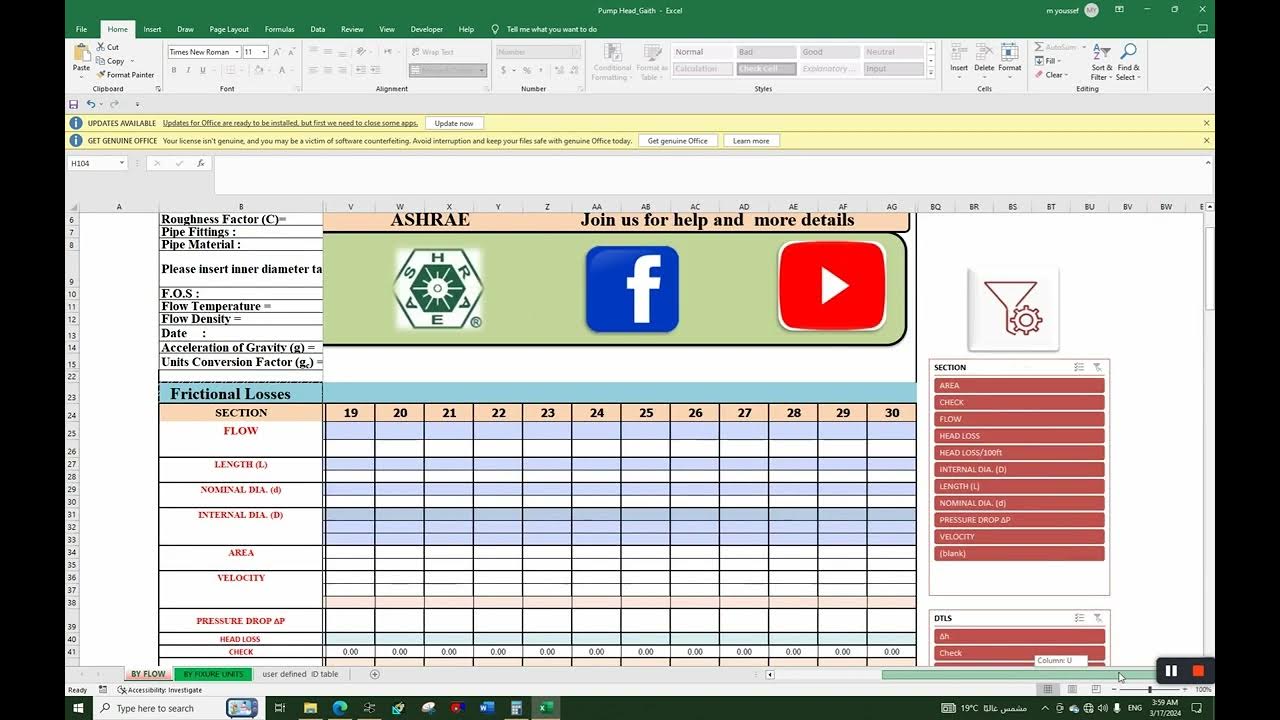Click the Learn more button
The height and width of the screenshot is (720, 1280).
coord(751,141)
